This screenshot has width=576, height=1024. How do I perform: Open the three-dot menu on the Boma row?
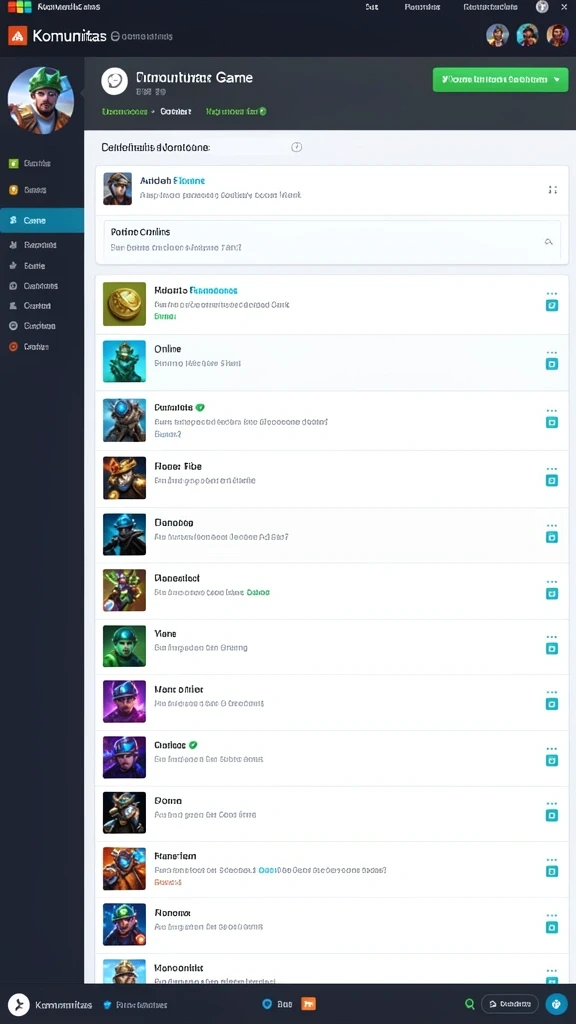coord(552,804)
